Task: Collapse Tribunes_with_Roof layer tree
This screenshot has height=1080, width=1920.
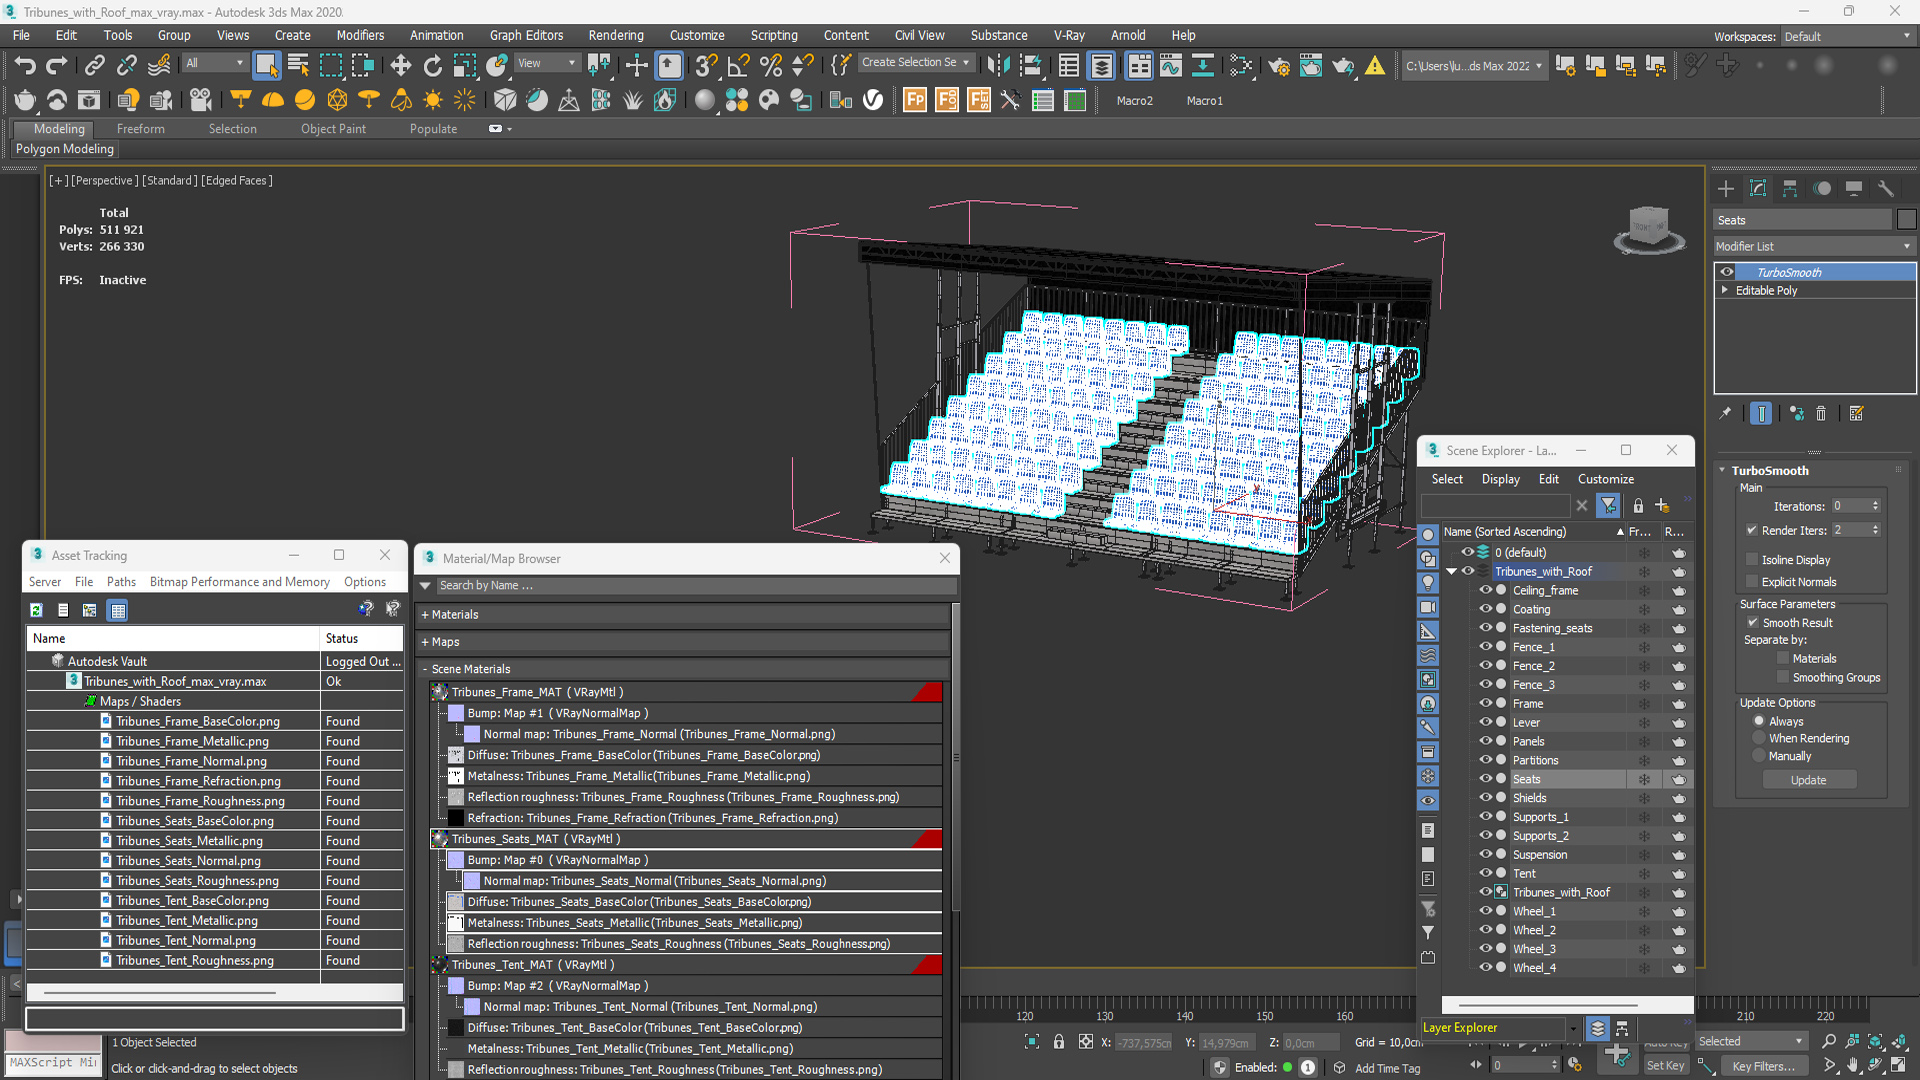Action: (1451, 572)
